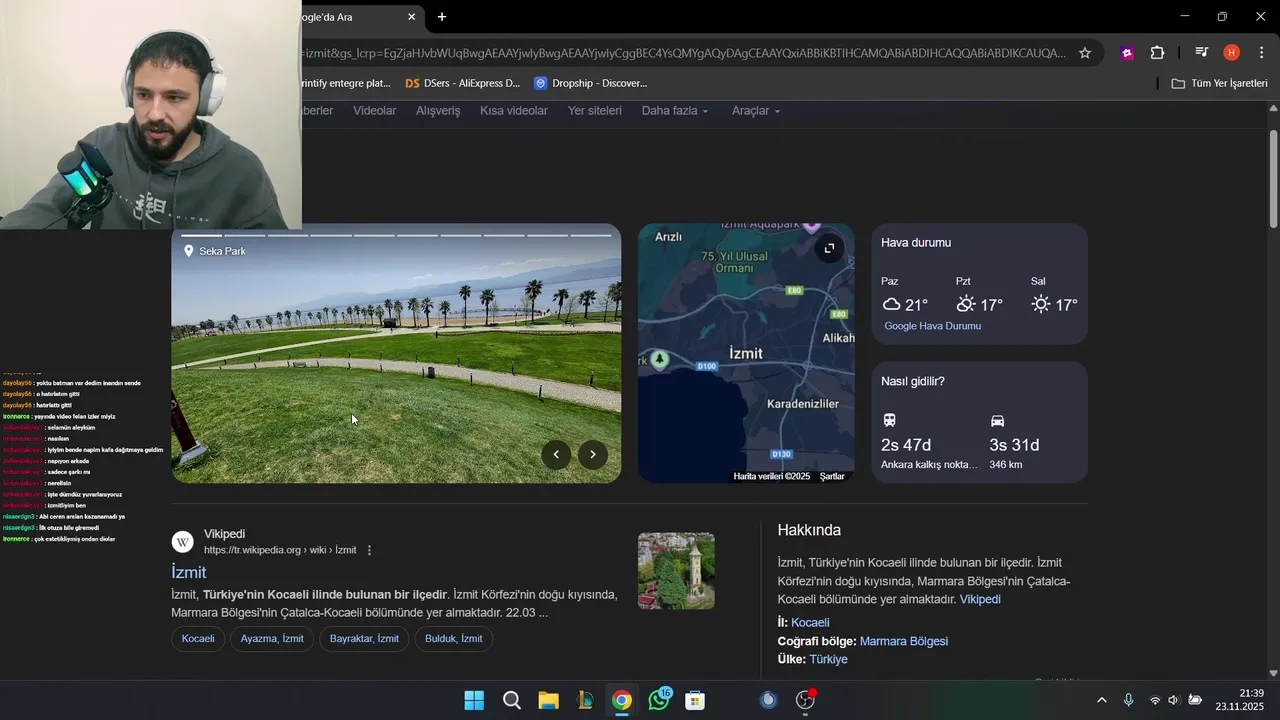Open League of Legends taskbar icon

pyautogui.click(x=585, y=700)
